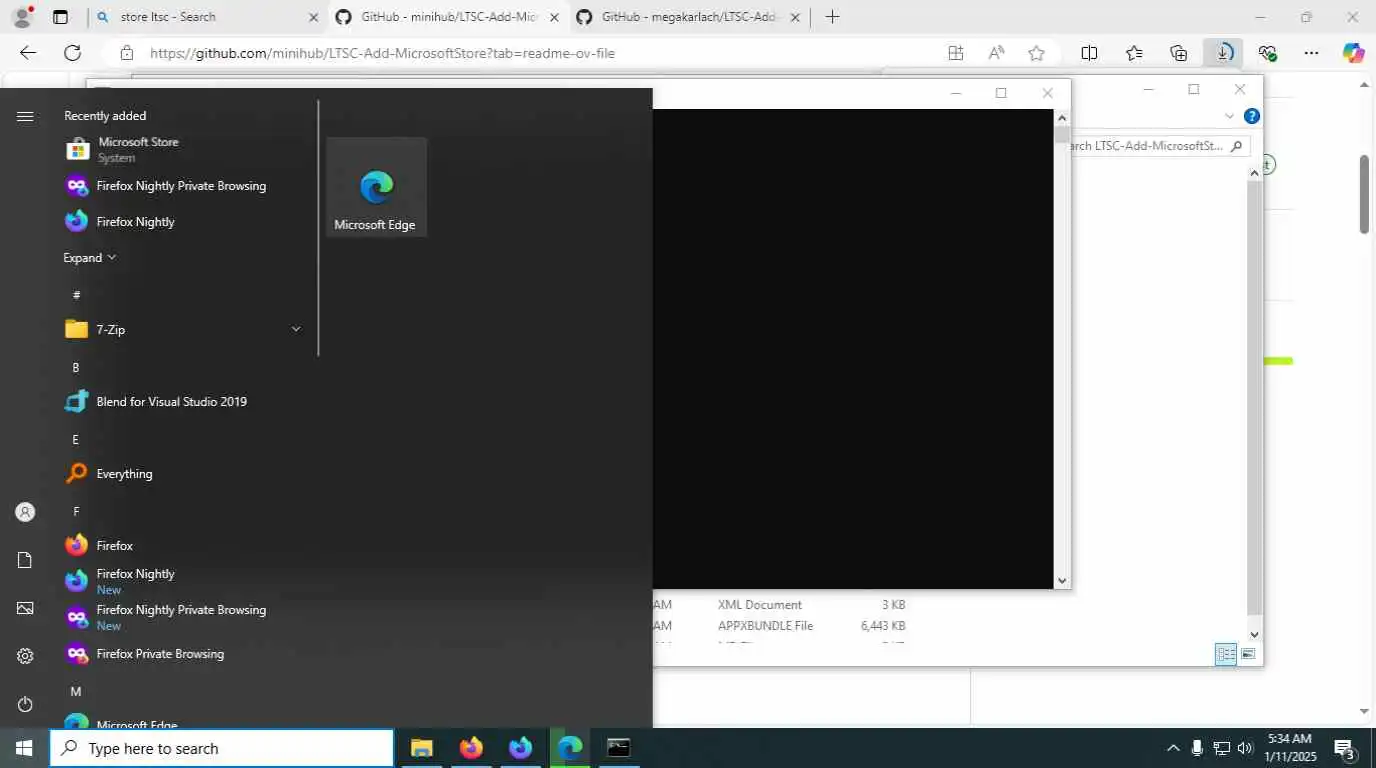Open Settings gear in Start sidebar

(25, 656)
